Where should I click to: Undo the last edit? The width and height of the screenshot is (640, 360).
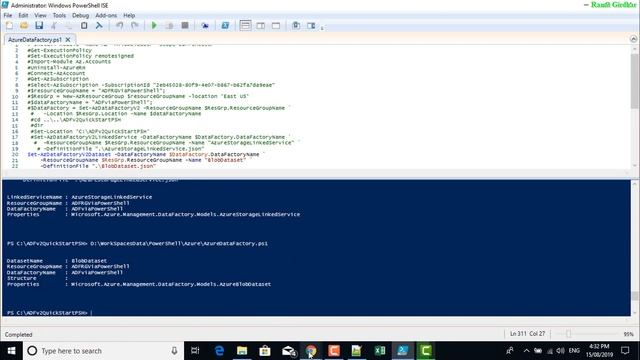click(x=119, y=25)
